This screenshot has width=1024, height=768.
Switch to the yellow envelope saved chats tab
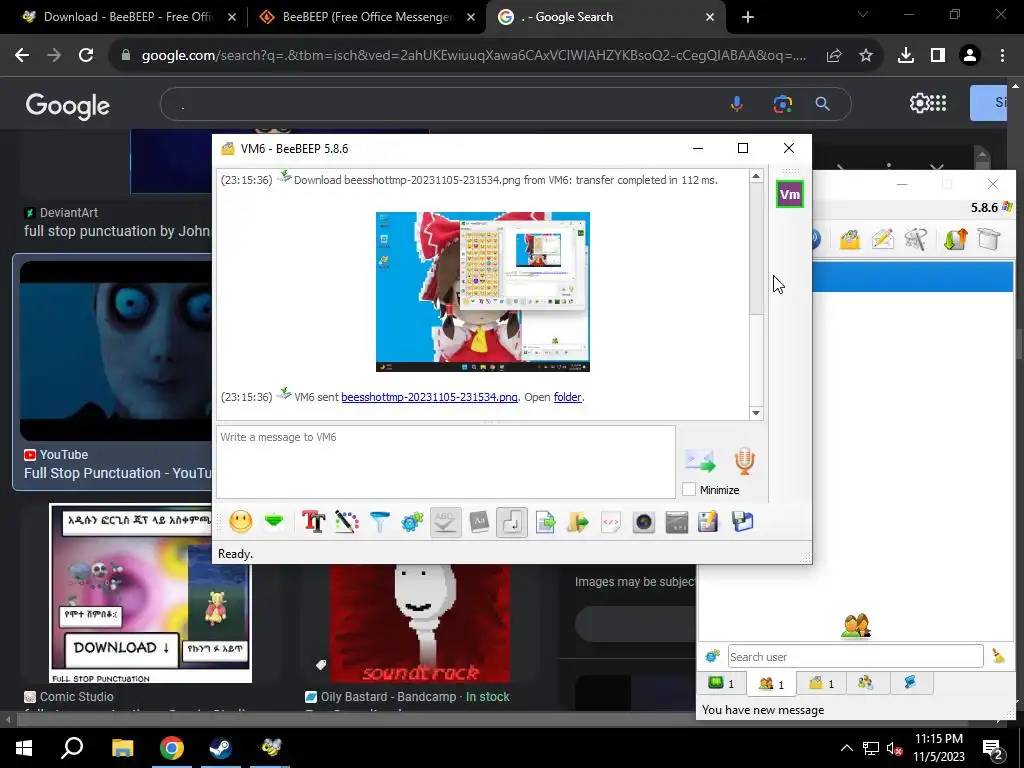click(x=821, y=684)
